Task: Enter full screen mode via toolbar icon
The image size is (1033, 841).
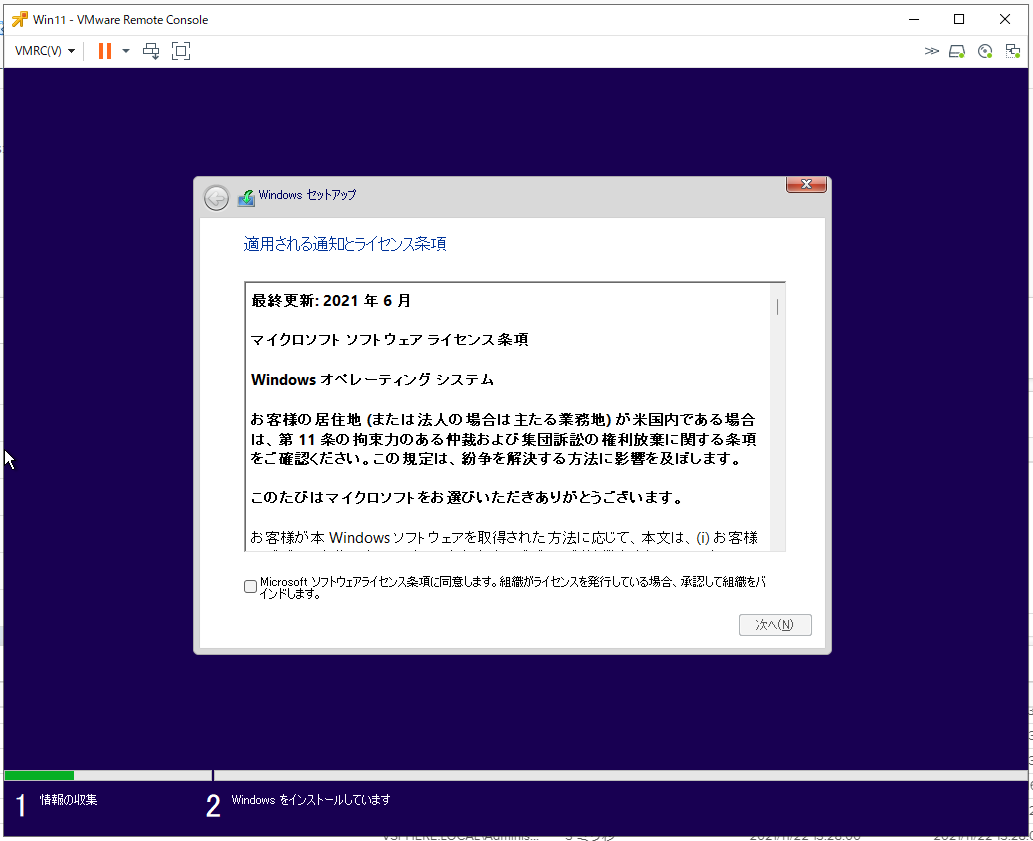Action: coord(180,51)
